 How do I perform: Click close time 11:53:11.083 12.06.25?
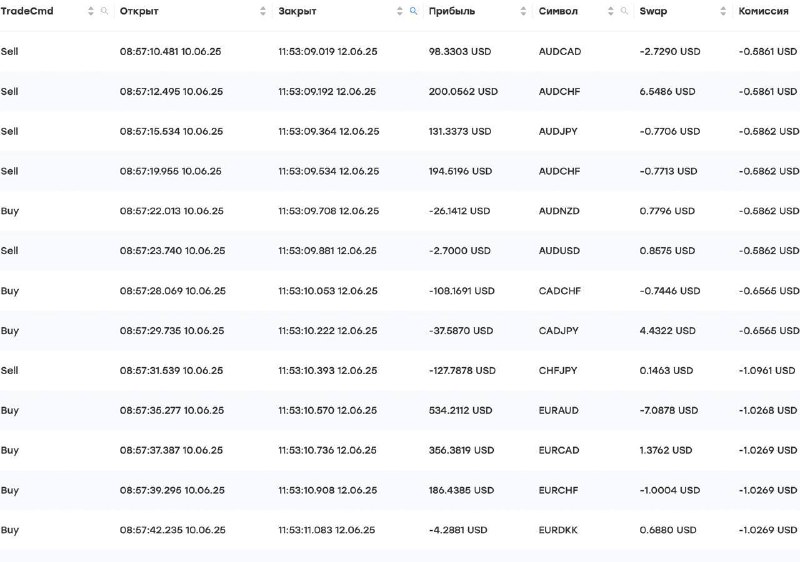(x=327, y=530)
